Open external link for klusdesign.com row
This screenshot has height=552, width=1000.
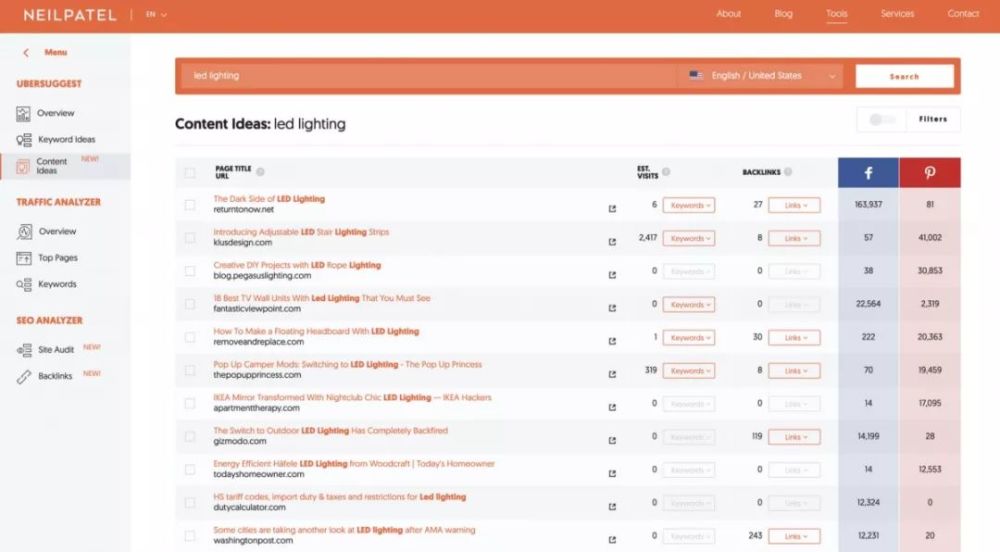[612, 242]
